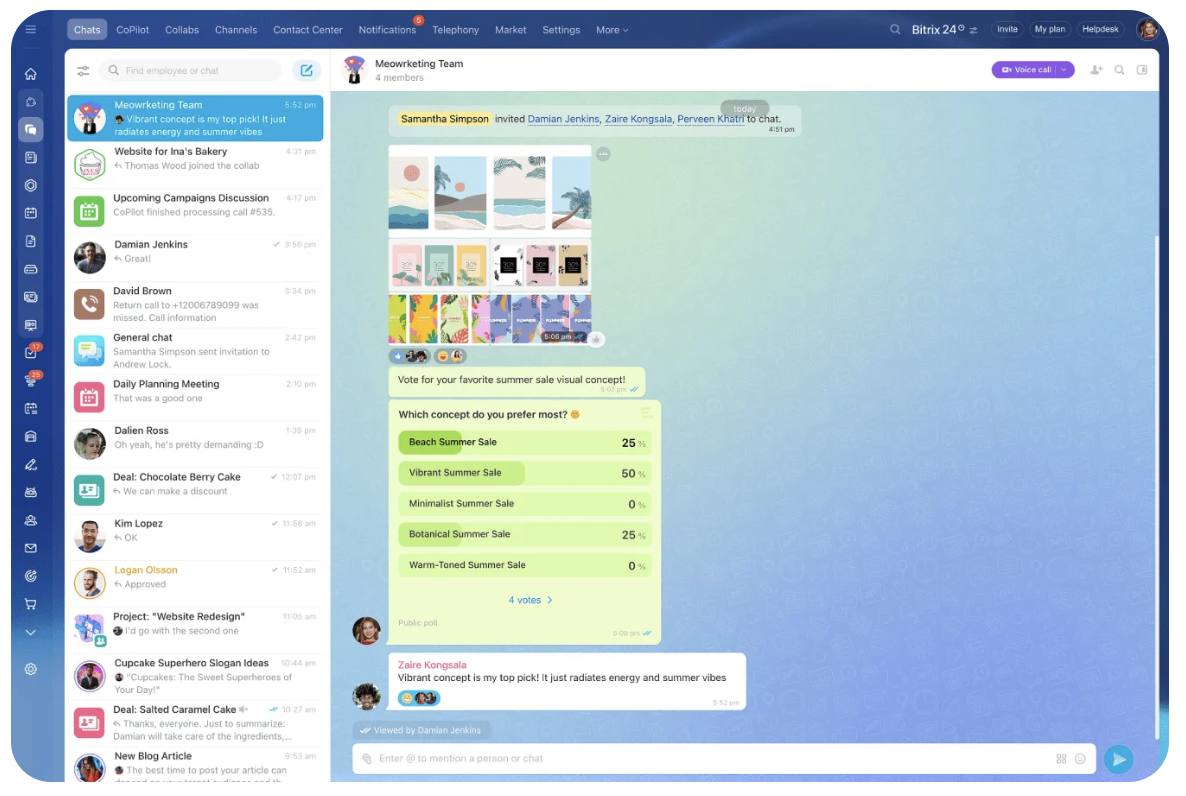1186x796 pixels.
Task: Expand the left sidebar chevron down
Action: [31, 632]
